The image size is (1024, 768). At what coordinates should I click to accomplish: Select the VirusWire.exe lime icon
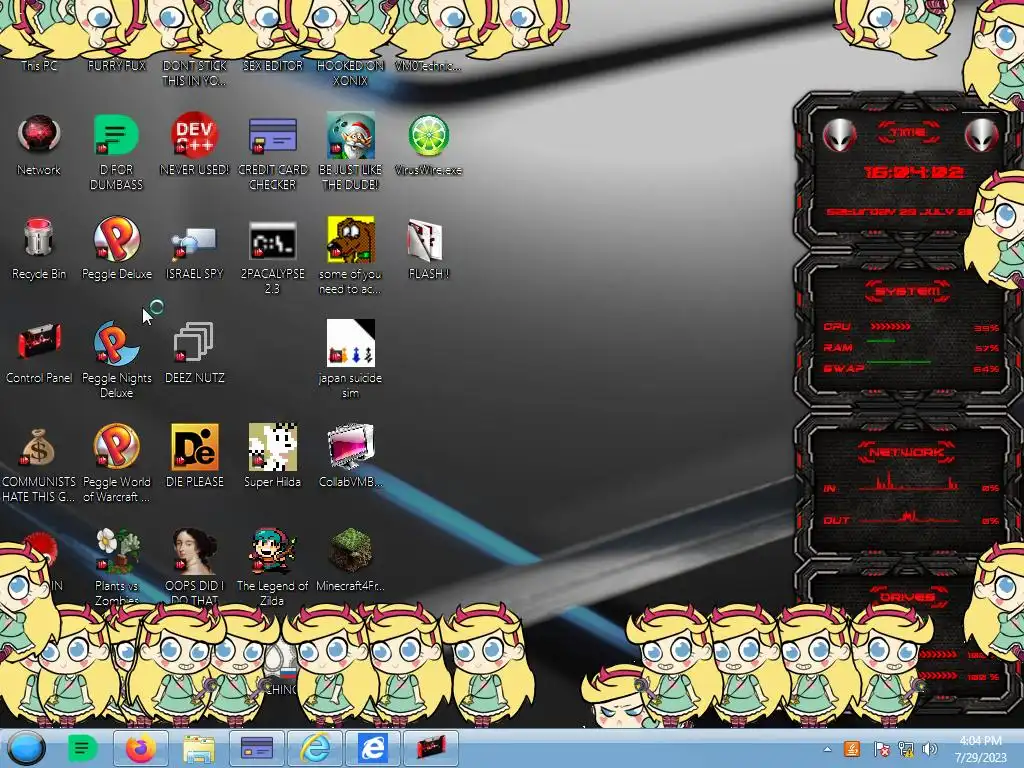pos(428,144)
